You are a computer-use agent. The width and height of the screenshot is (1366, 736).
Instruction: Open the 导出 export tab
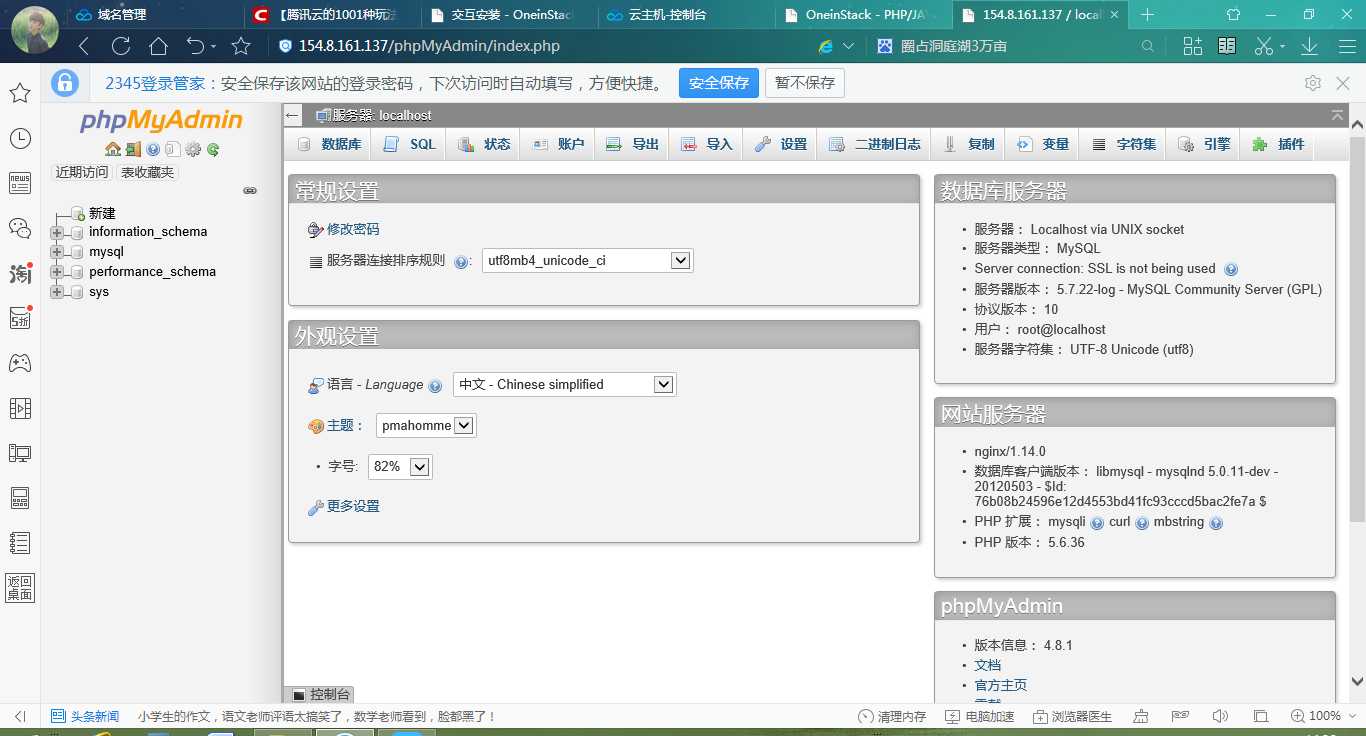(x=632, y=144)
